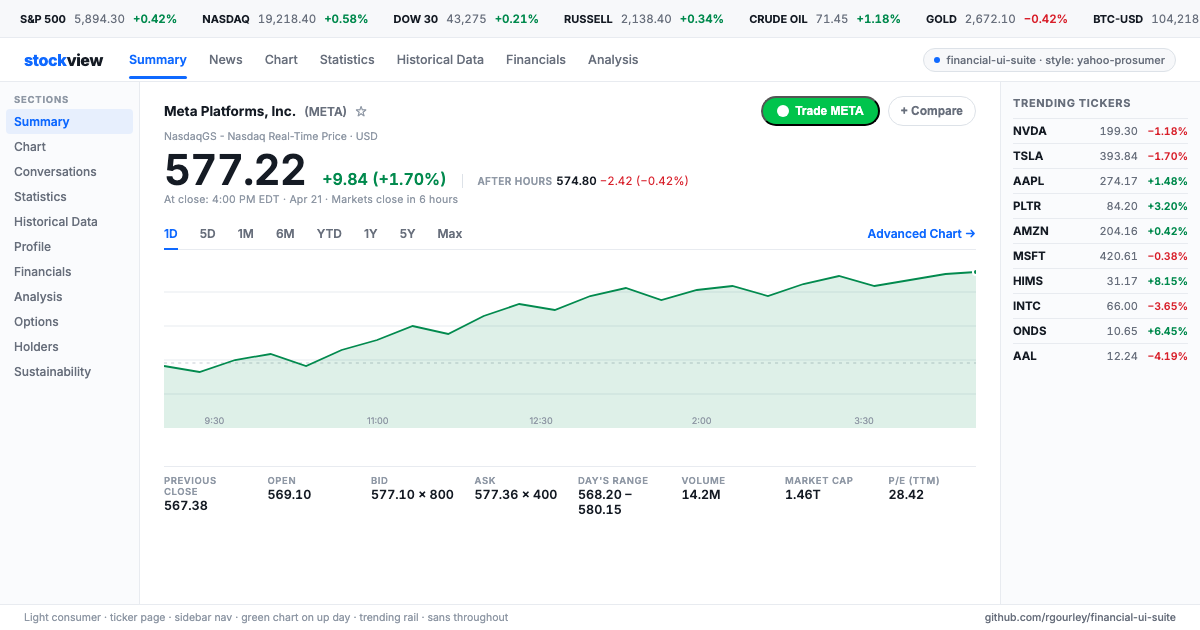Click the Bid value 577.10 × 800
This screenshot has width=1200, height=630.
click(x=412, y=495)
